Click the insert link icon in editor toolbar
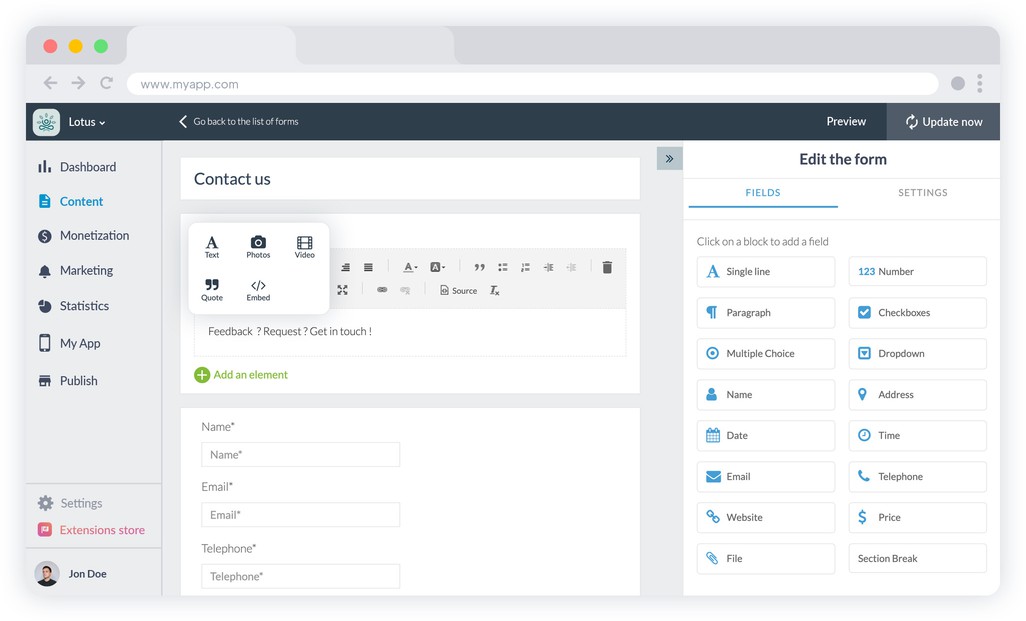 click(x=382, y=290)
